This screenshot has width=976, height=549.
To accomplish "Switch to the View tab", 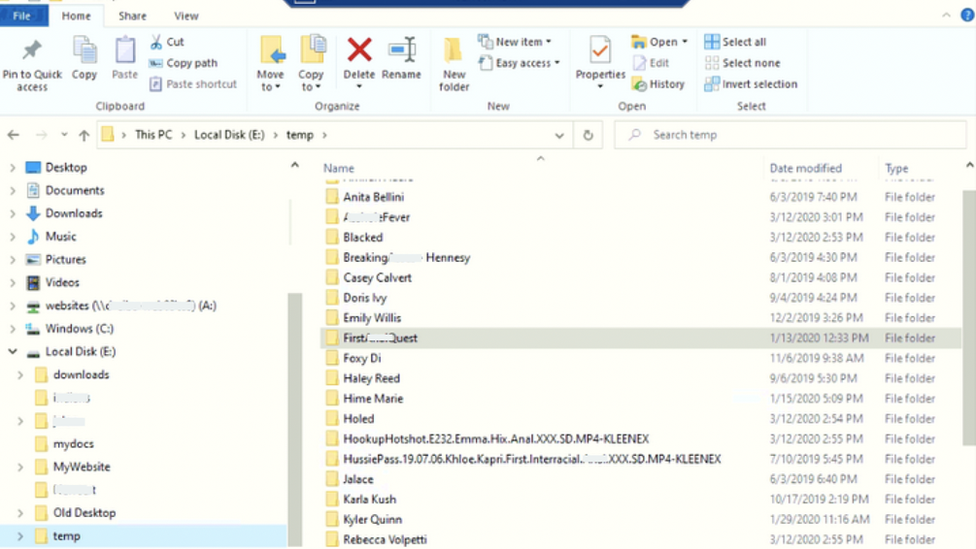I will (186, 16).
